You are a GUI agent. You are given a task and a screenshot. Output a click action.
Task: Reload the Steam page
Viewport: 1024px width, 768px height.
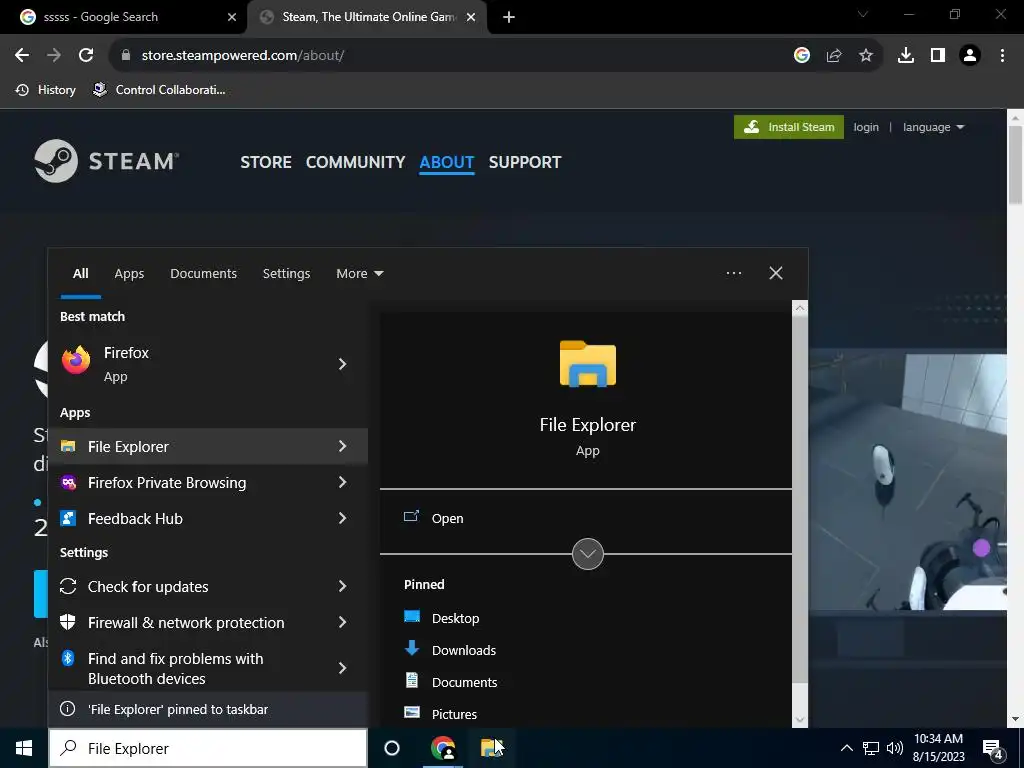tap(86, 56)
